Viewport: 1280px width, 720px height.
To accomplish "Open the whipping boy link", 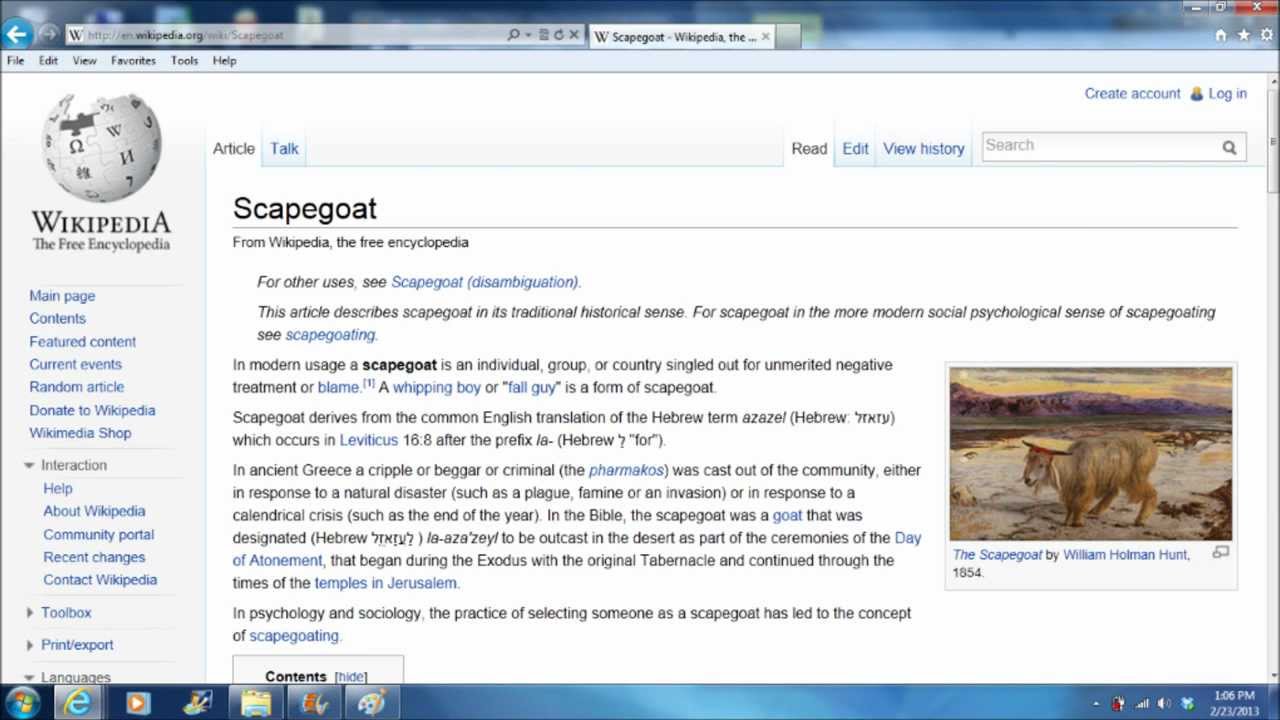I will point(437,387).
